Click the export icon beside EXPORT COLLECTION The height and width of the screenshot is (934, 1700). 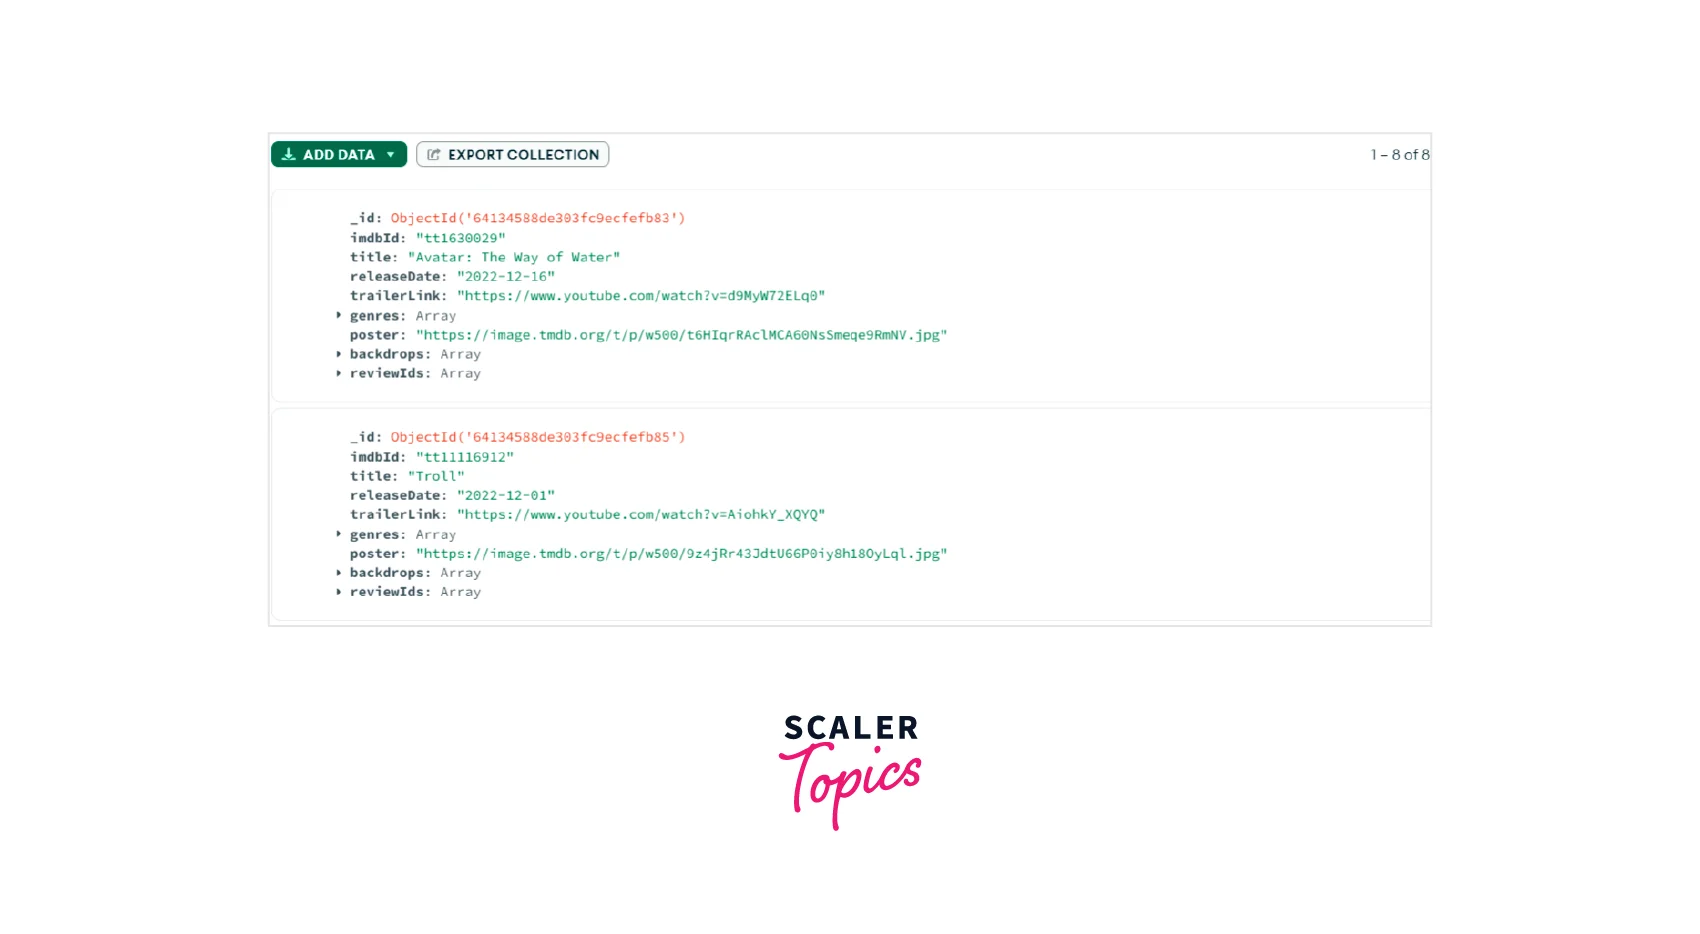(x=433, y=154)
